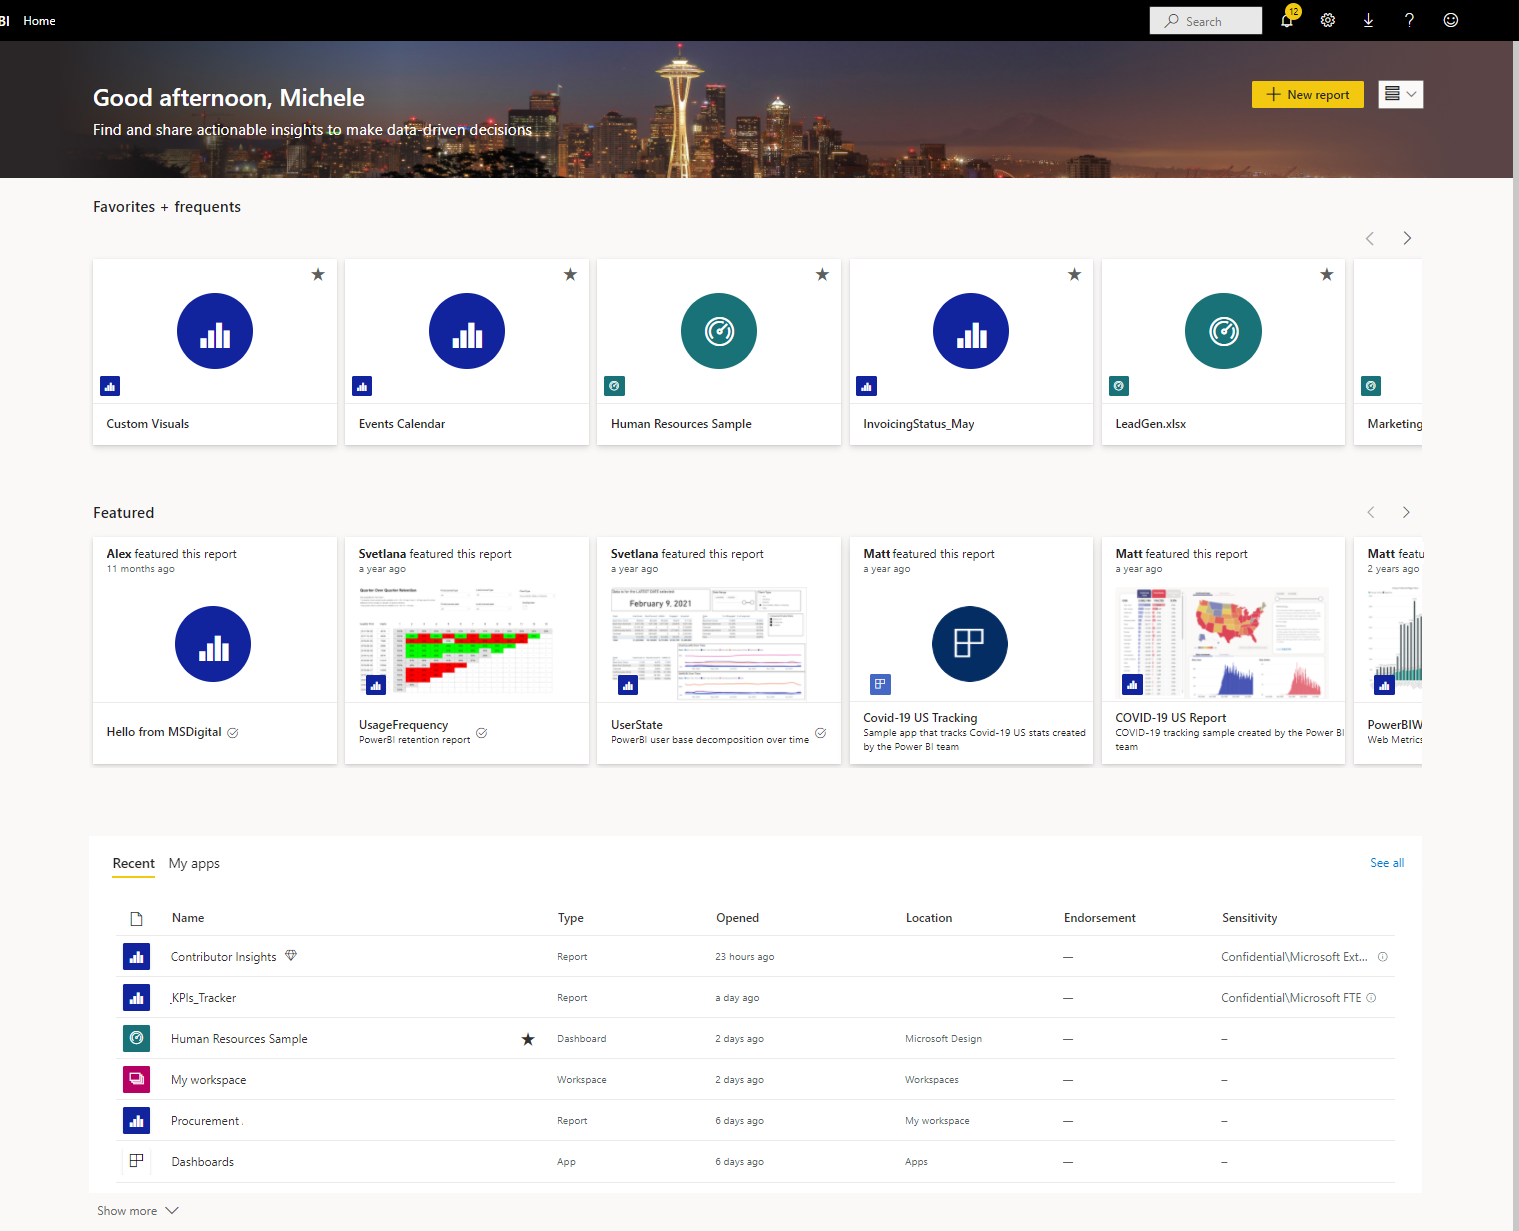Viewport: 1519px width, 1231px height.
Task: Click My workspace row icon
Action: (x=137, y=1080)
